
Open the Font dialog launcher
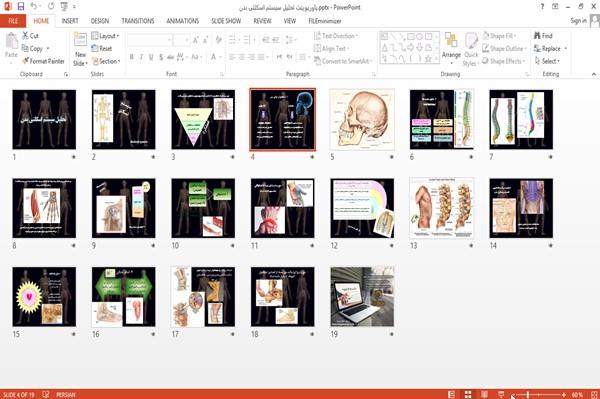pyautogui.click(x=221, y=74)
